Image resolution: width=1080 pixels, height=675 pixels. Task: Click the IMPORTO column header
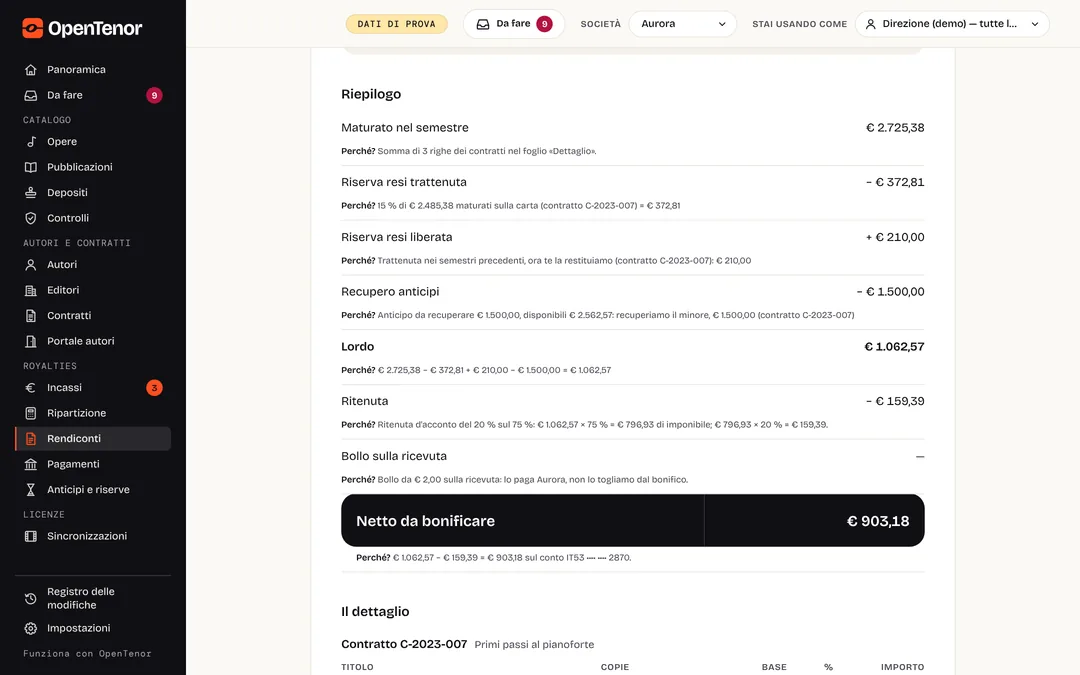pos(902,667)
